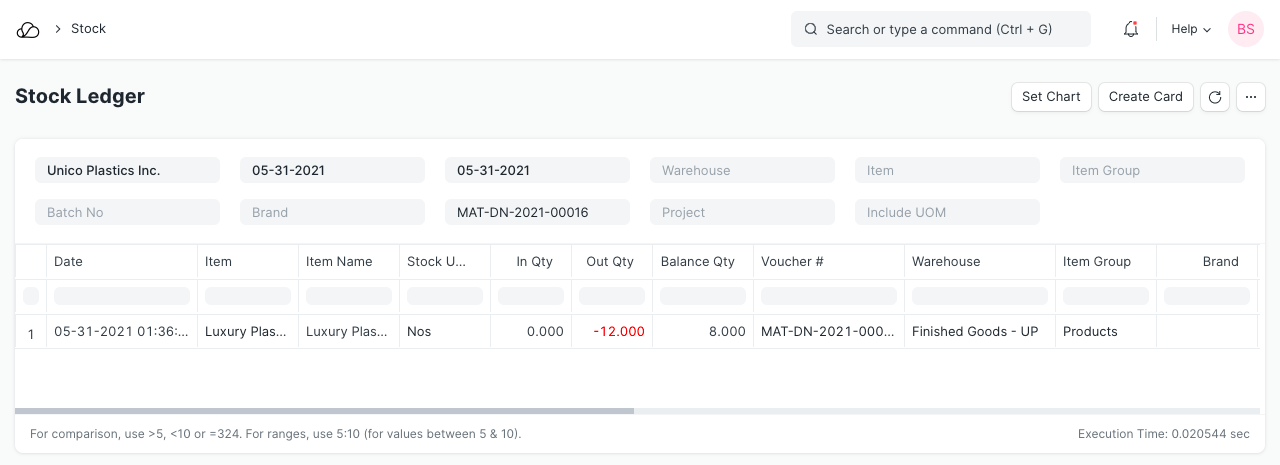Expand the Help dropdown
The width and height of the screenshot is (1280, 465).
coord(1190,30)
